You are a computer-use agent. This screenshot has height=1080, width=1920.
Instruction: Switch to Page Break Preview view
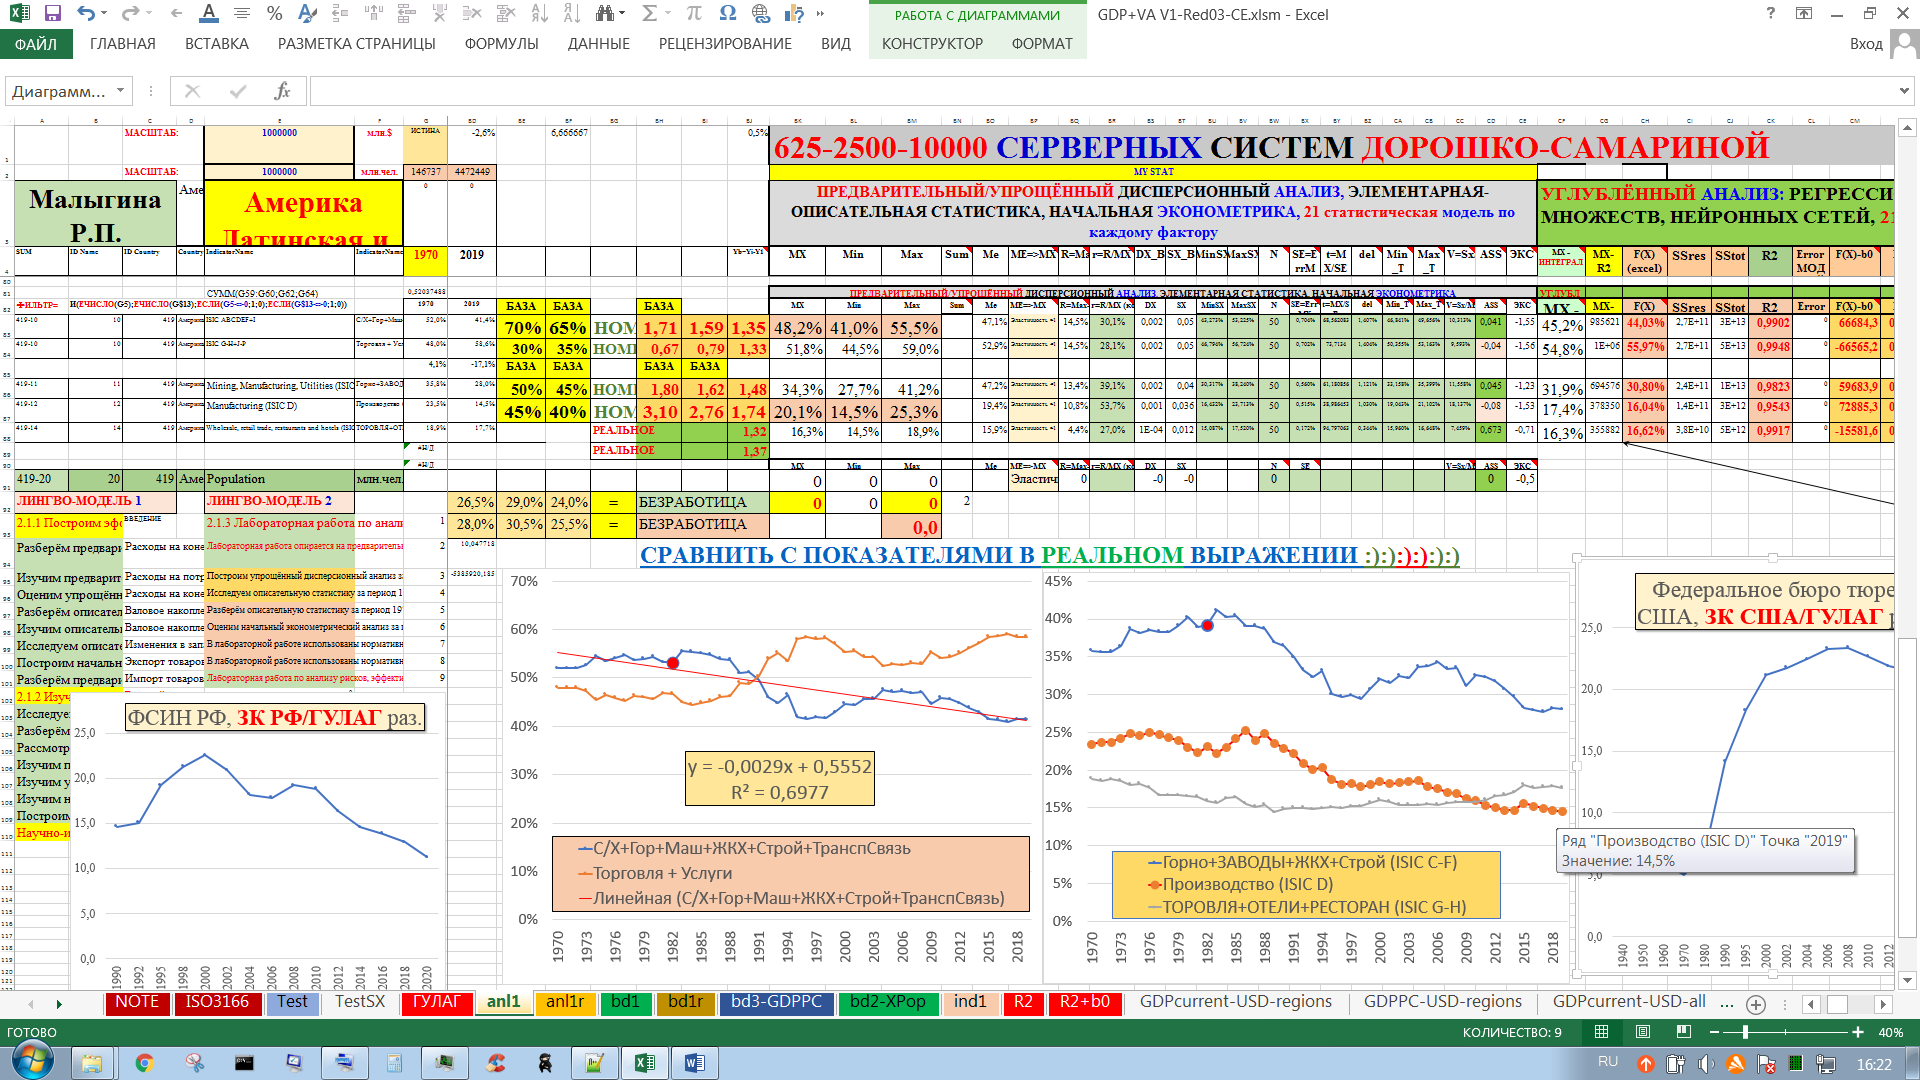point(1683,1032)
